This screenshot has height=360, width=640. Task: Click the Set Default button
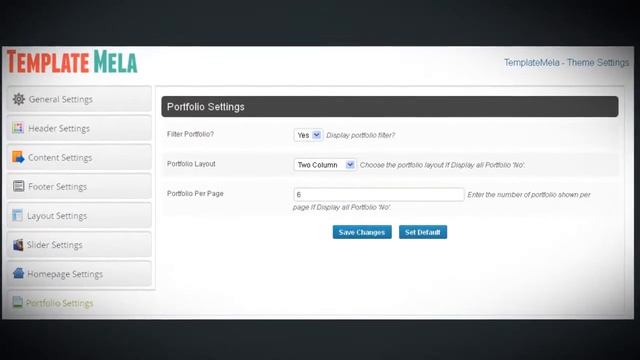(423, 232)
